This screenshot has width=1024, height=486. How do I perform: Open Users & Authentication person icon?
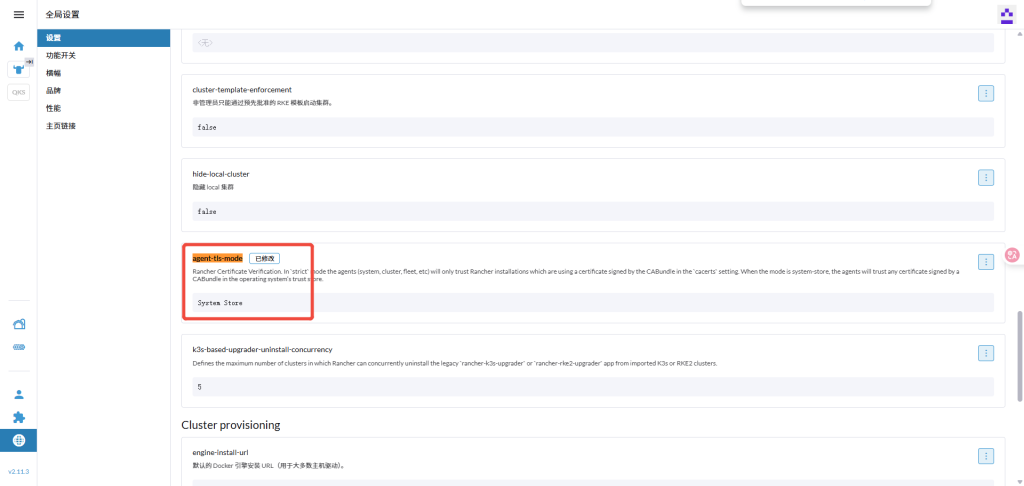(18, 394)
